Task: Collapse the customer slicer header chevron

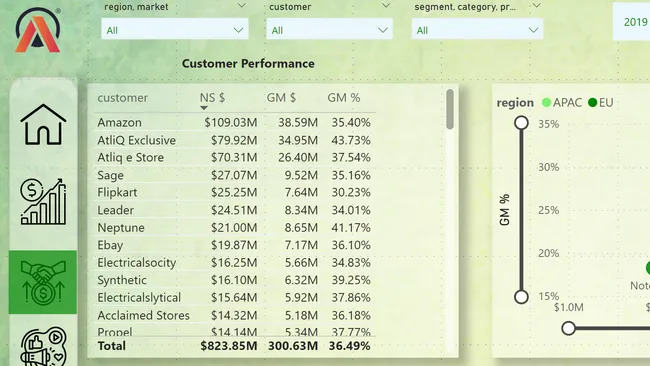Action: [386, 6]
